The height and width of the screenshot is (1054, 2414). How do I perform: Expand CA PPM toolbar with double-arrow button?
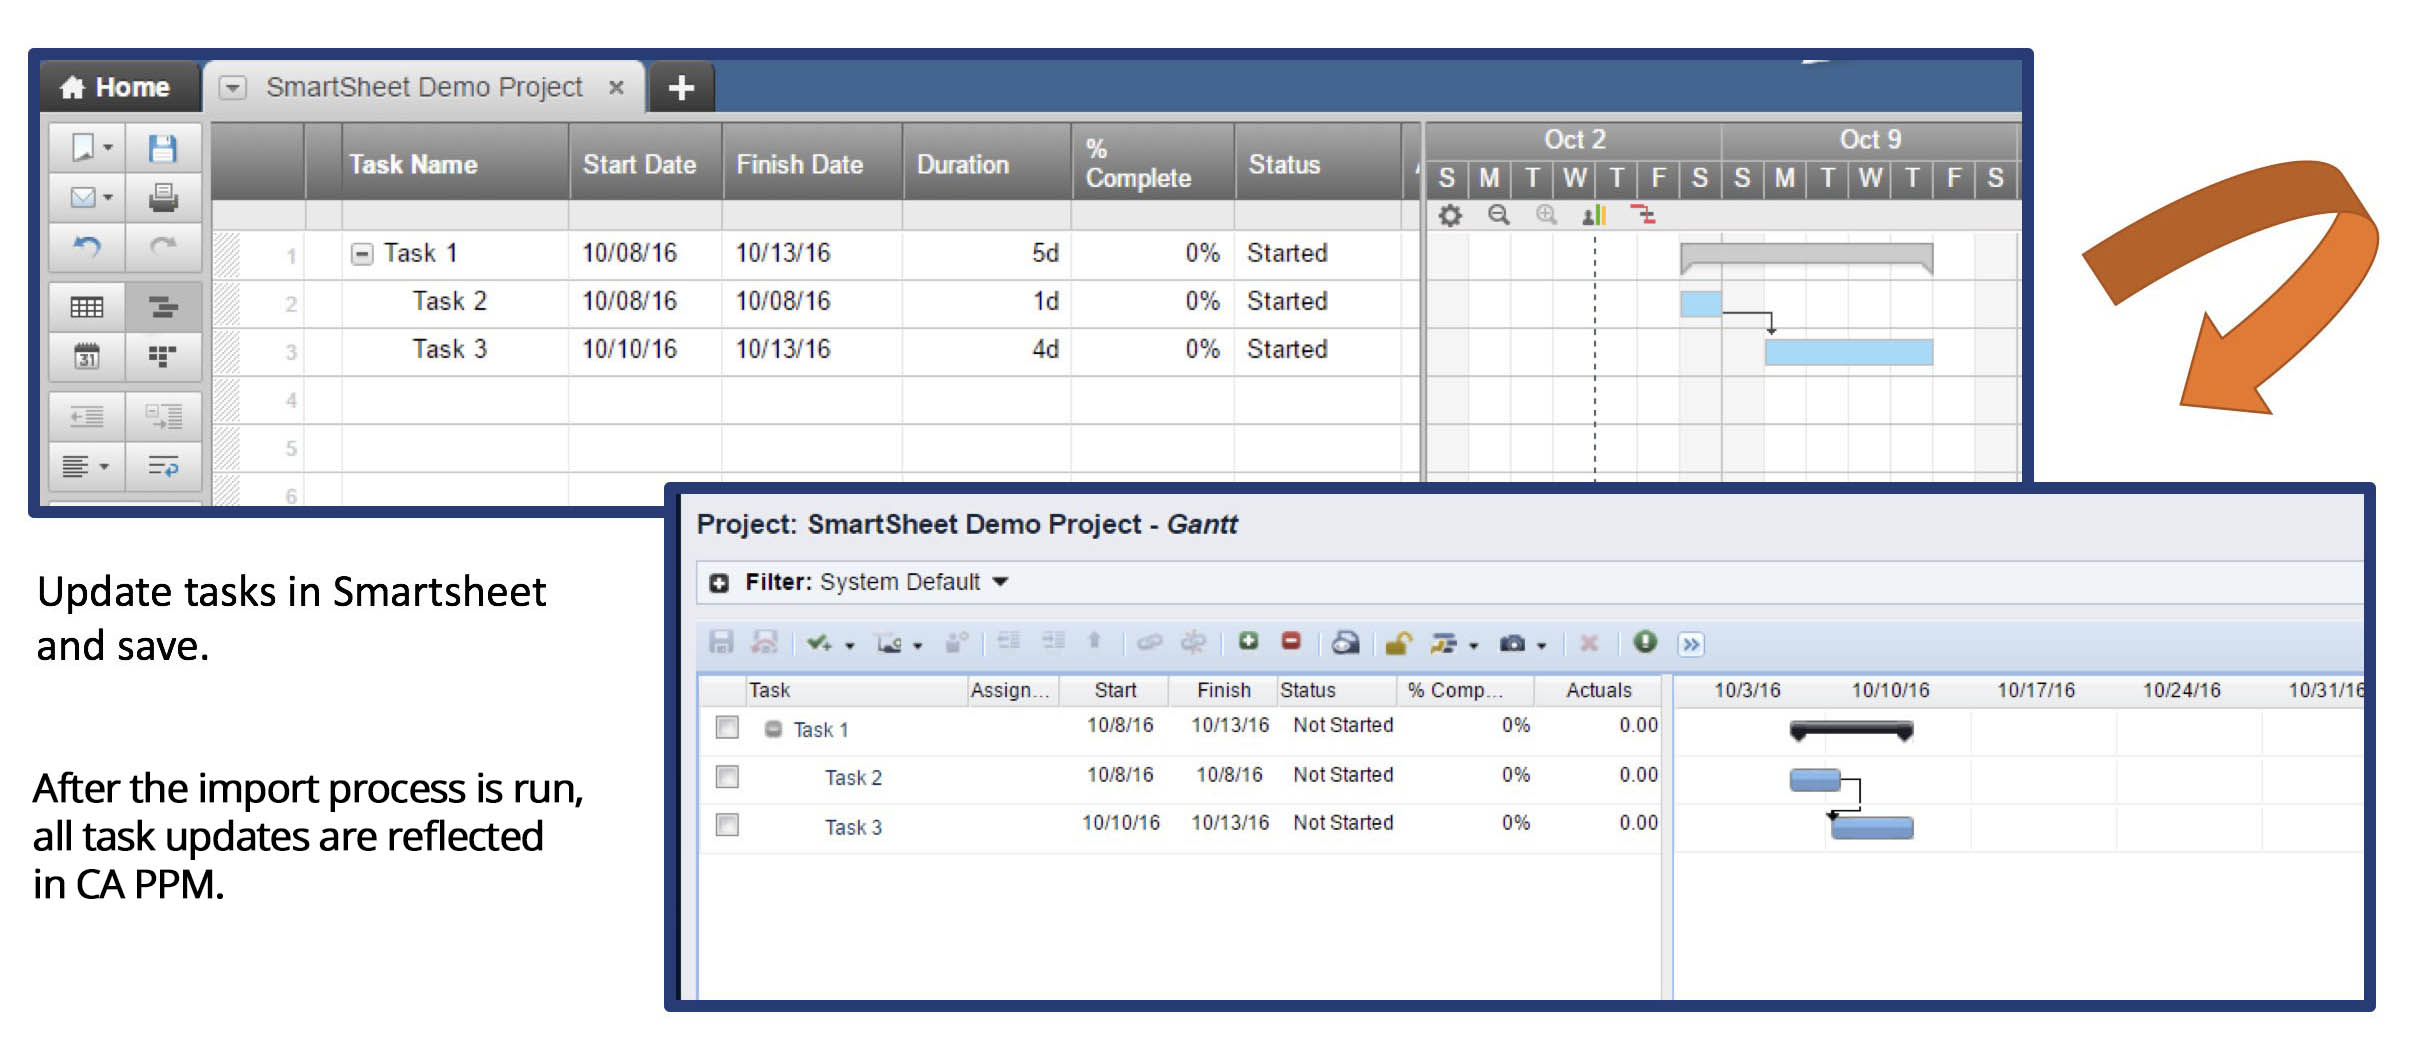tap(1691, 644)
